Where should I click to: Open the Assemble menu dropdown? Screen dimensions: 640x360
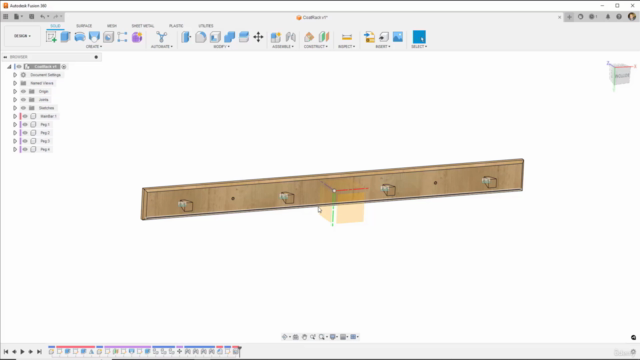[x=283, y=47]
